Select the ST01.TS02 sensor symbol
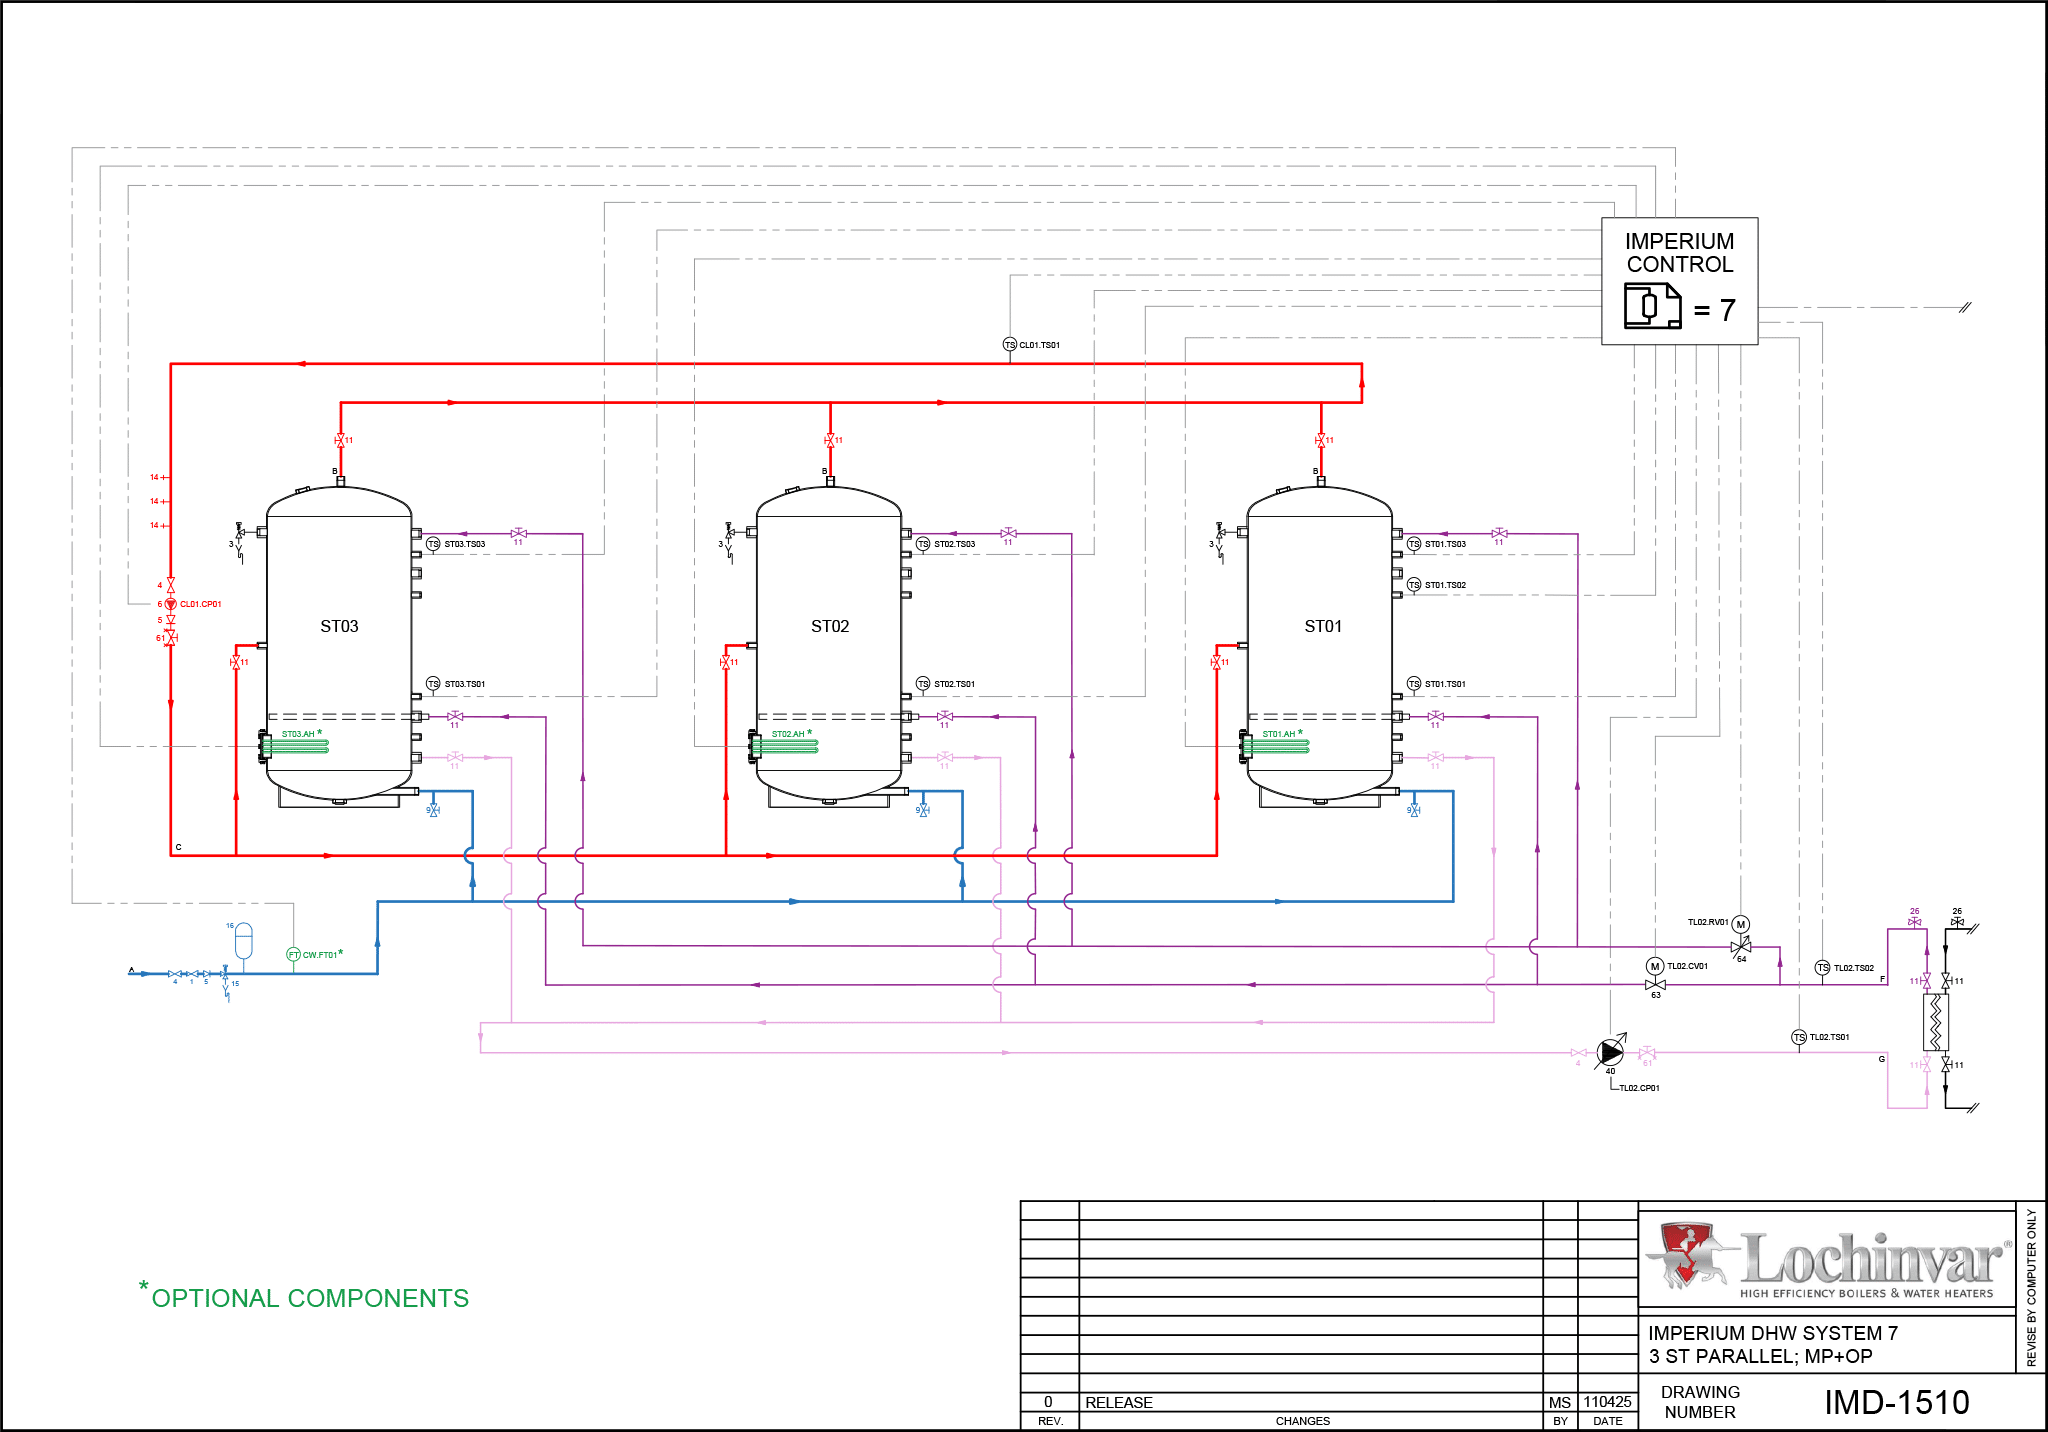 pyautogui.click(x=1414, y=585)
